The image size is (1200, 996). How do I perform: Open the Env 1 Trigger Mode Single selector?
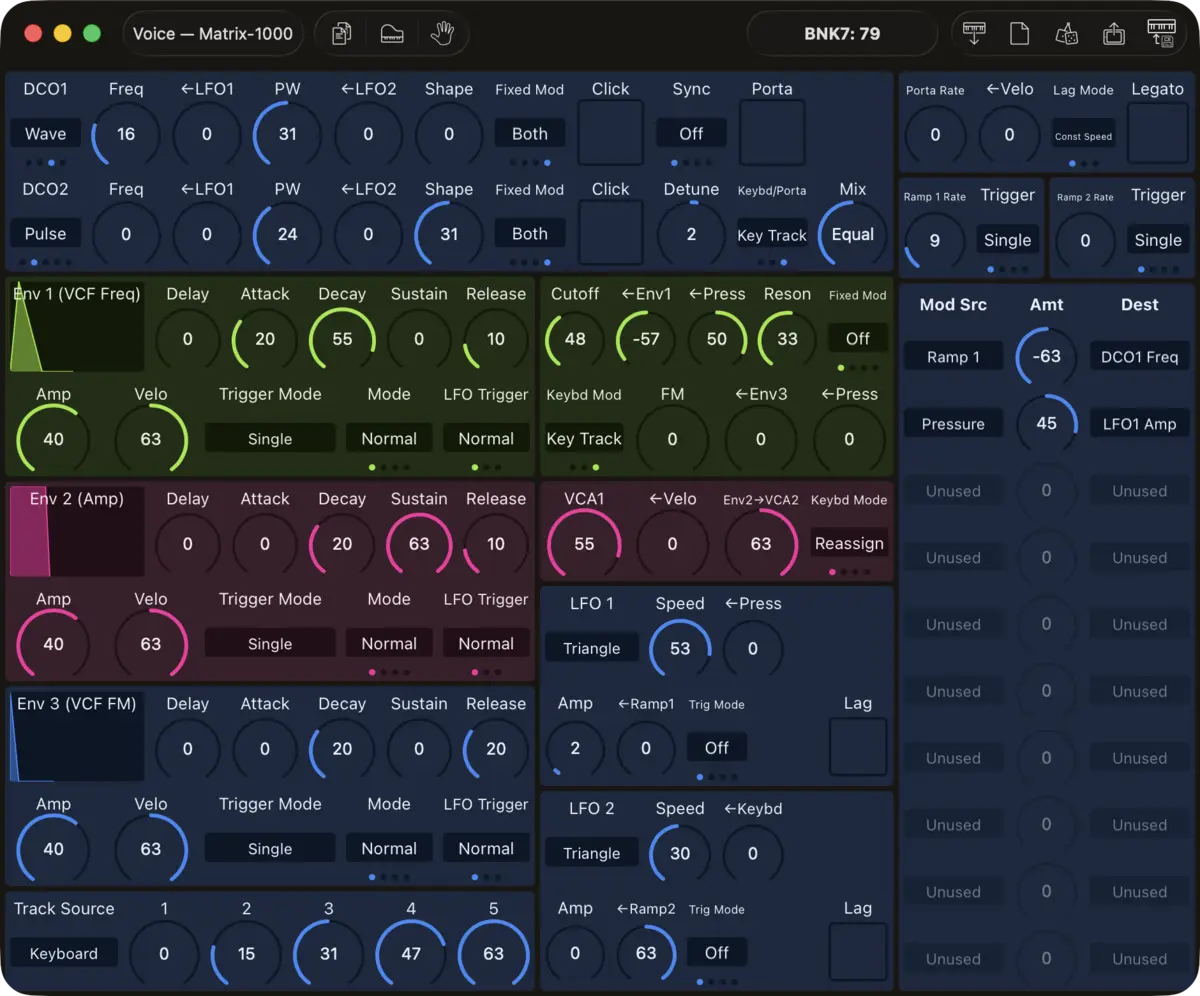point(270,438)
